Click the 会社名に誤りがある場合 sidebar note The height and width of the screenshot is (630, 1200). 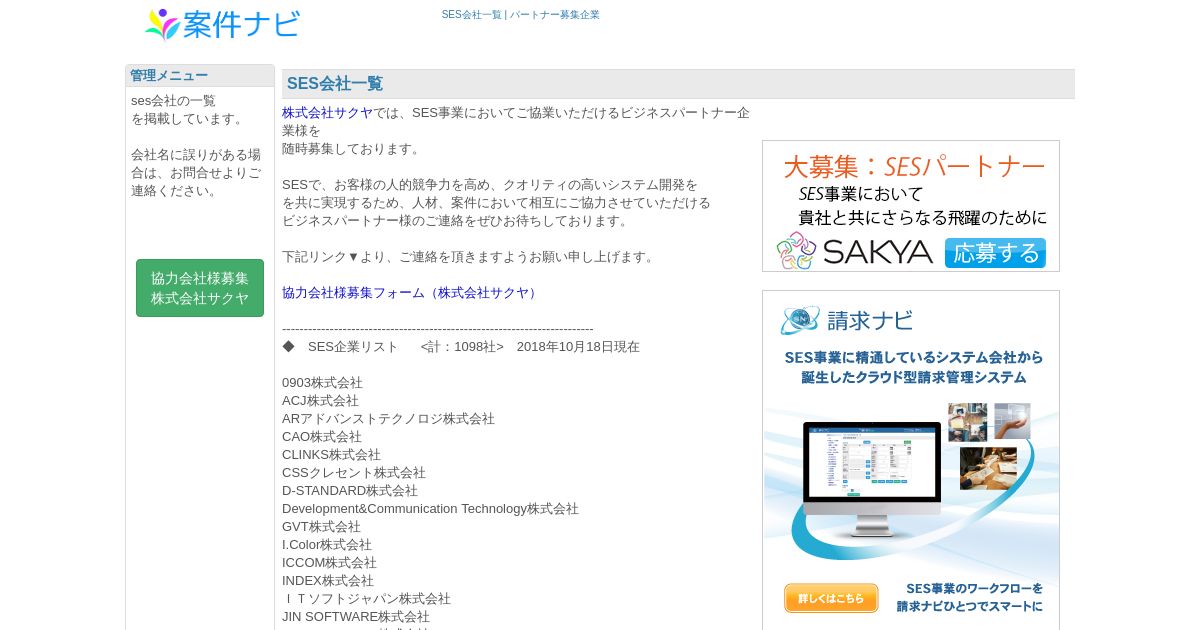click(196, 173)
